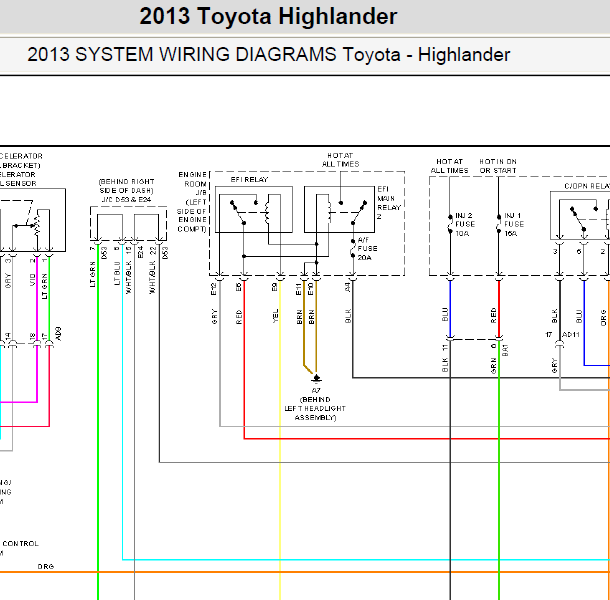Click the "2013 Toyota Highlander" title heading
The image size is (610, 600).
pos(268,17)
